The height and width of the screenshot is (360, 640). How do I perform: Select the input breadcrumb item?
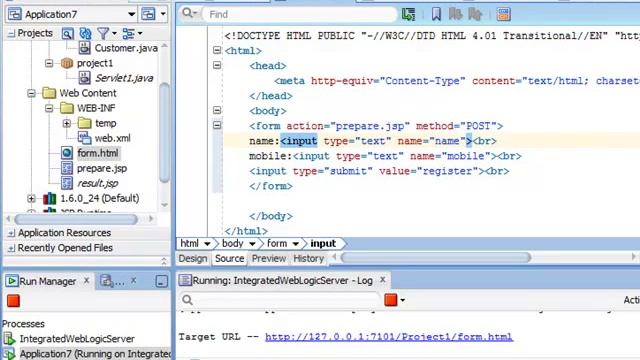[323, 244]
